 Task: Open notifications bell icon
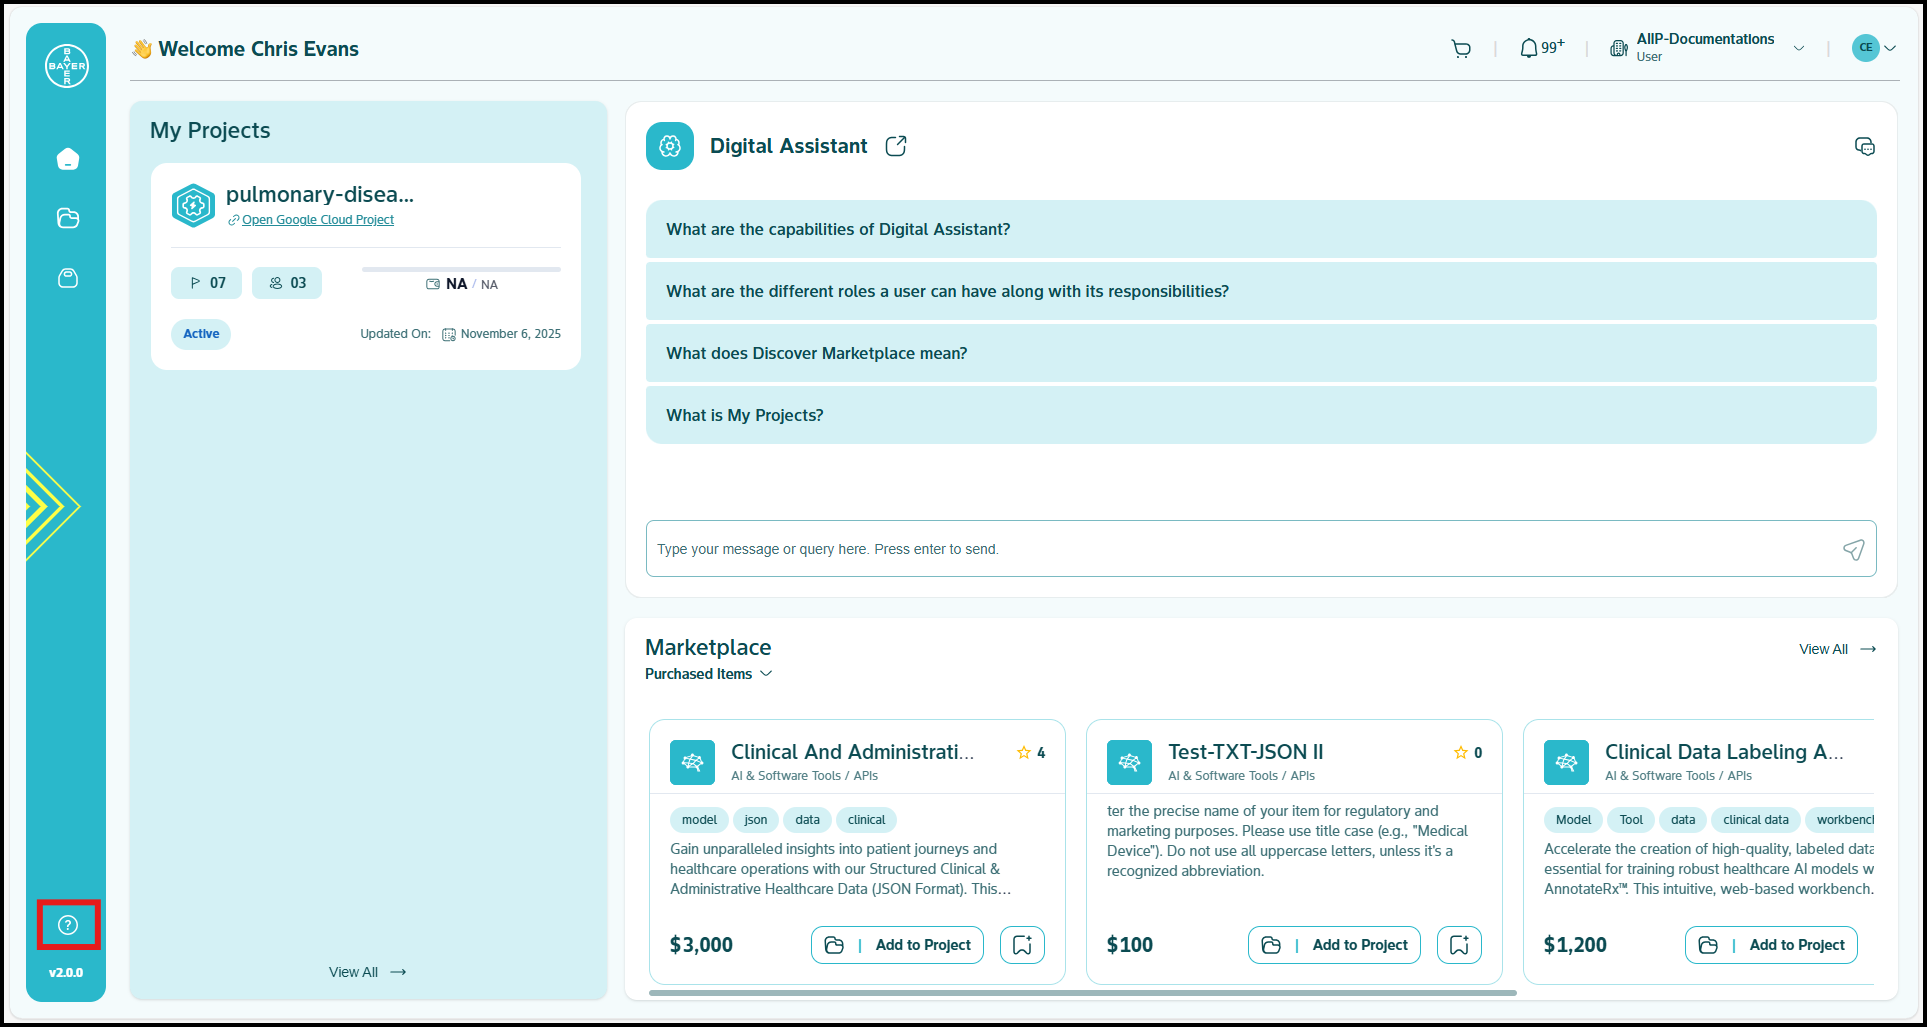click(x=1529, y=48)
